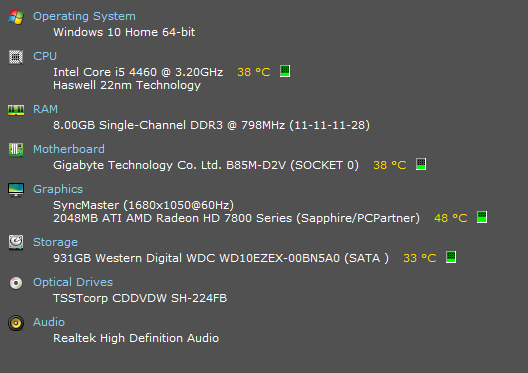
Task: Click the Graphics monitor icon
Action: pyautogui.click(x=16, y=190)
